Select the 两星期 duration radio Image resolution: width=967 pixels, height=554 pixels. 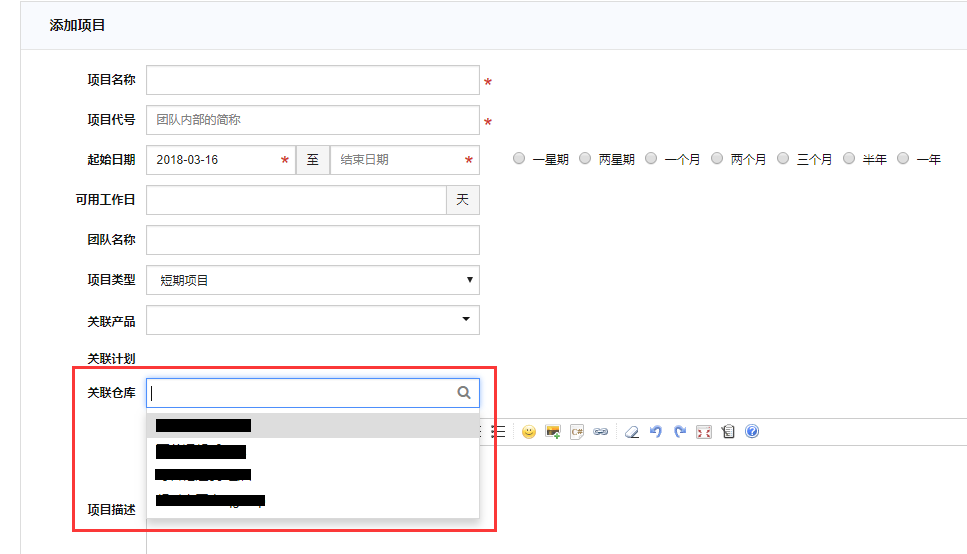coord(585,159)
